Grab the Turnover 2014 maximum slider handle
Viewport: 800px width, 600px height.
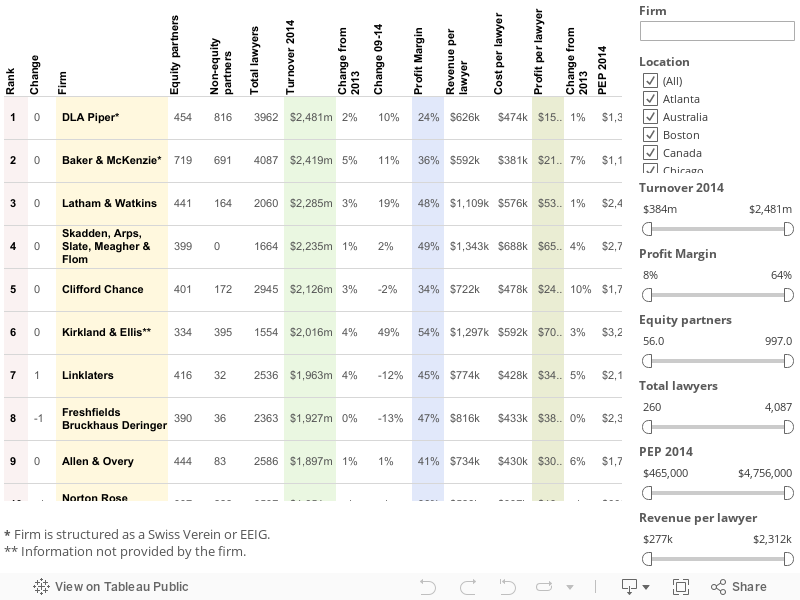pos(789,229)
